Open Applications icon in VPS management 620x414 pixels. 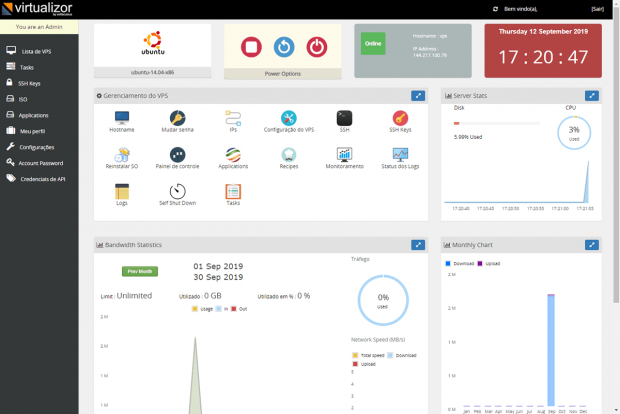pos(233,155)
